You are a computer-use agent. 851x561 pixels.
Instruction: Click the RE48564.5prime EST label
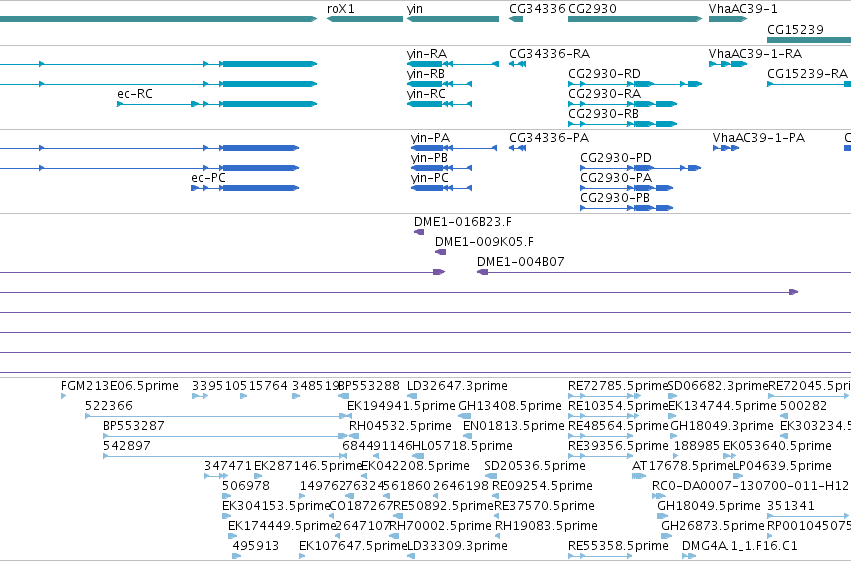[618, 426]
